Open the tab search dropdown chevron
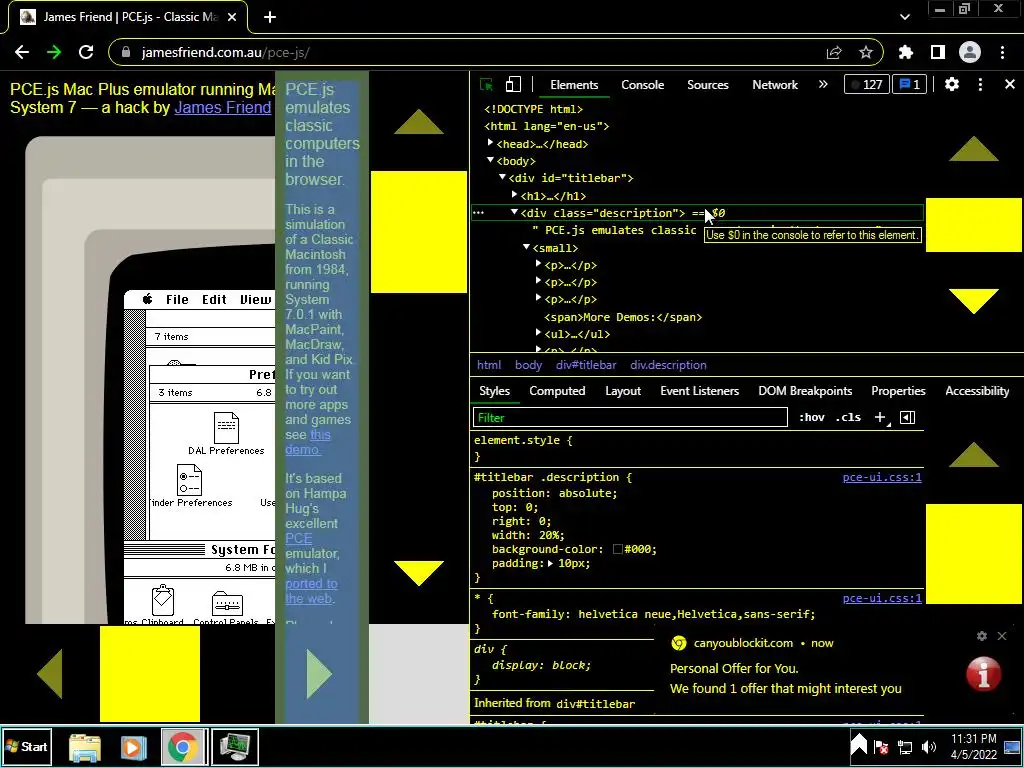 tap(904, 17)
